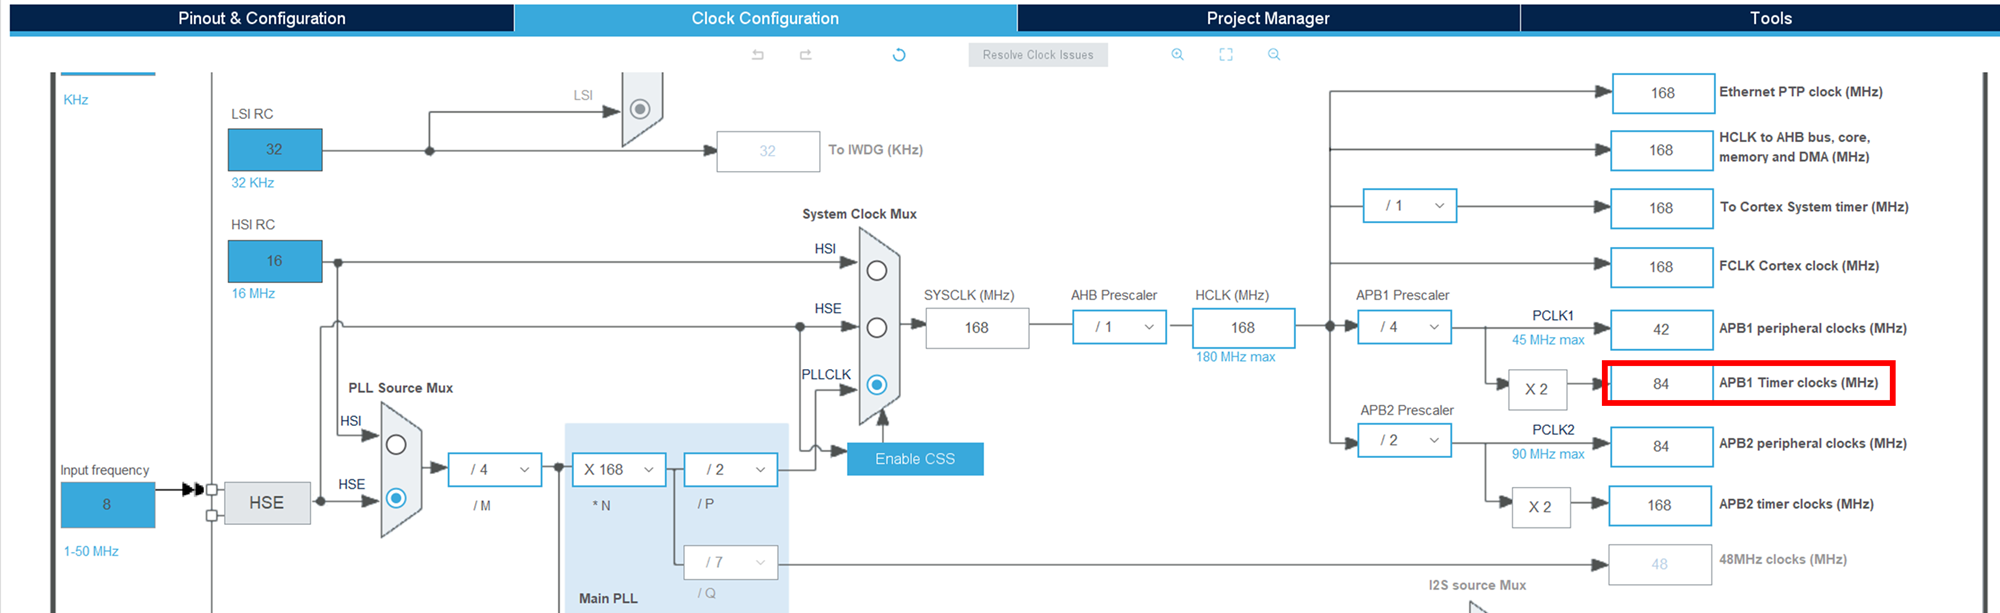This screenshot has width=2000, height=613.
Task: Select PLLCLK in System Clock Mux
Action: (x=877, y=385)
